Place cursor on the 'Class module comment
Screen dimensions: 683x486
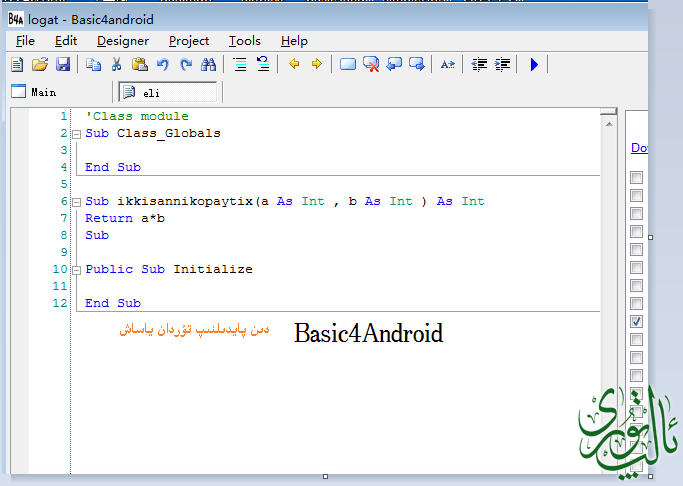pyautogui.click(x=137, y=116)
